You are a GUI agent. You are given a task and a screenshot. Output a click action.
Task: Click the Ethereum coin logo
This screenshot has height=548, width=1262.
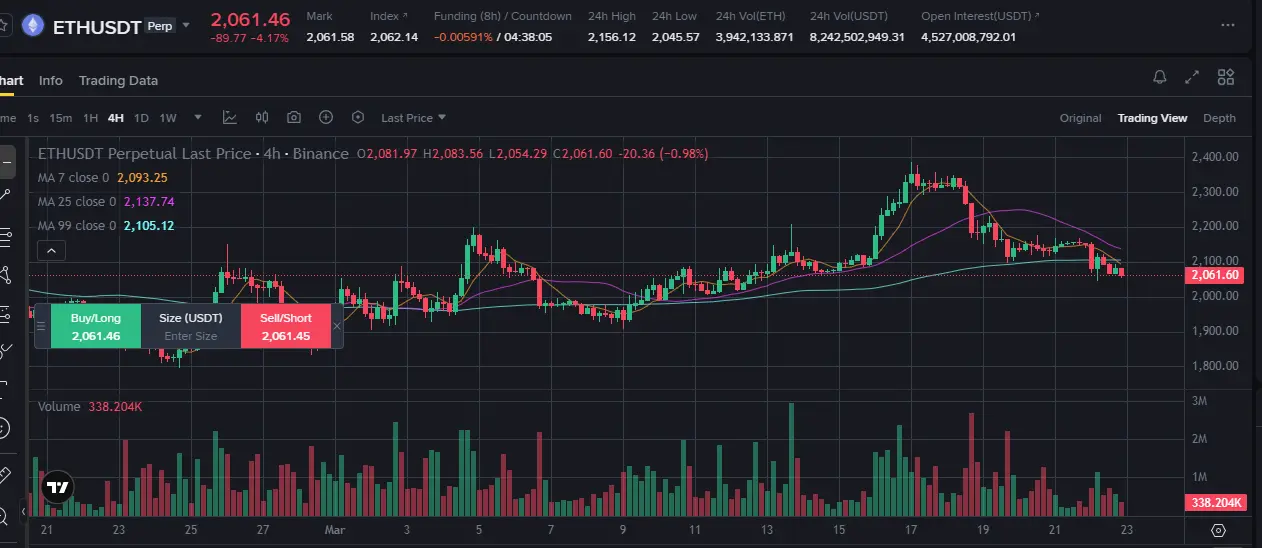(32, 25)
